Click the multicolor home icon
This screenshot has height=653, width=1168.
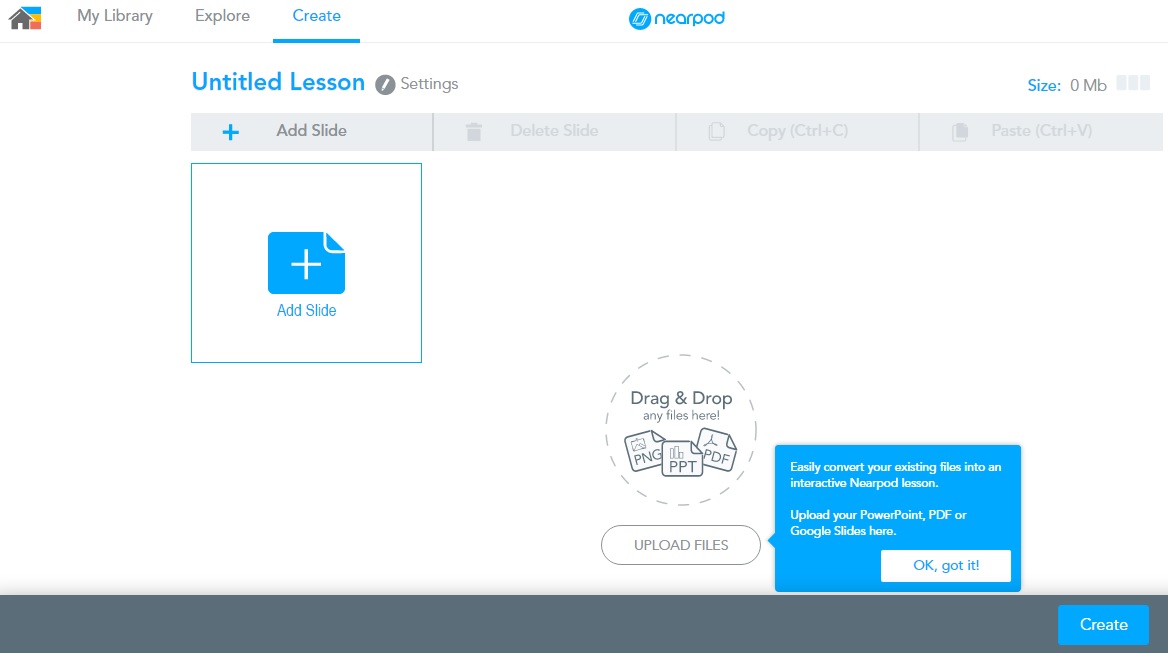point(24,17)
